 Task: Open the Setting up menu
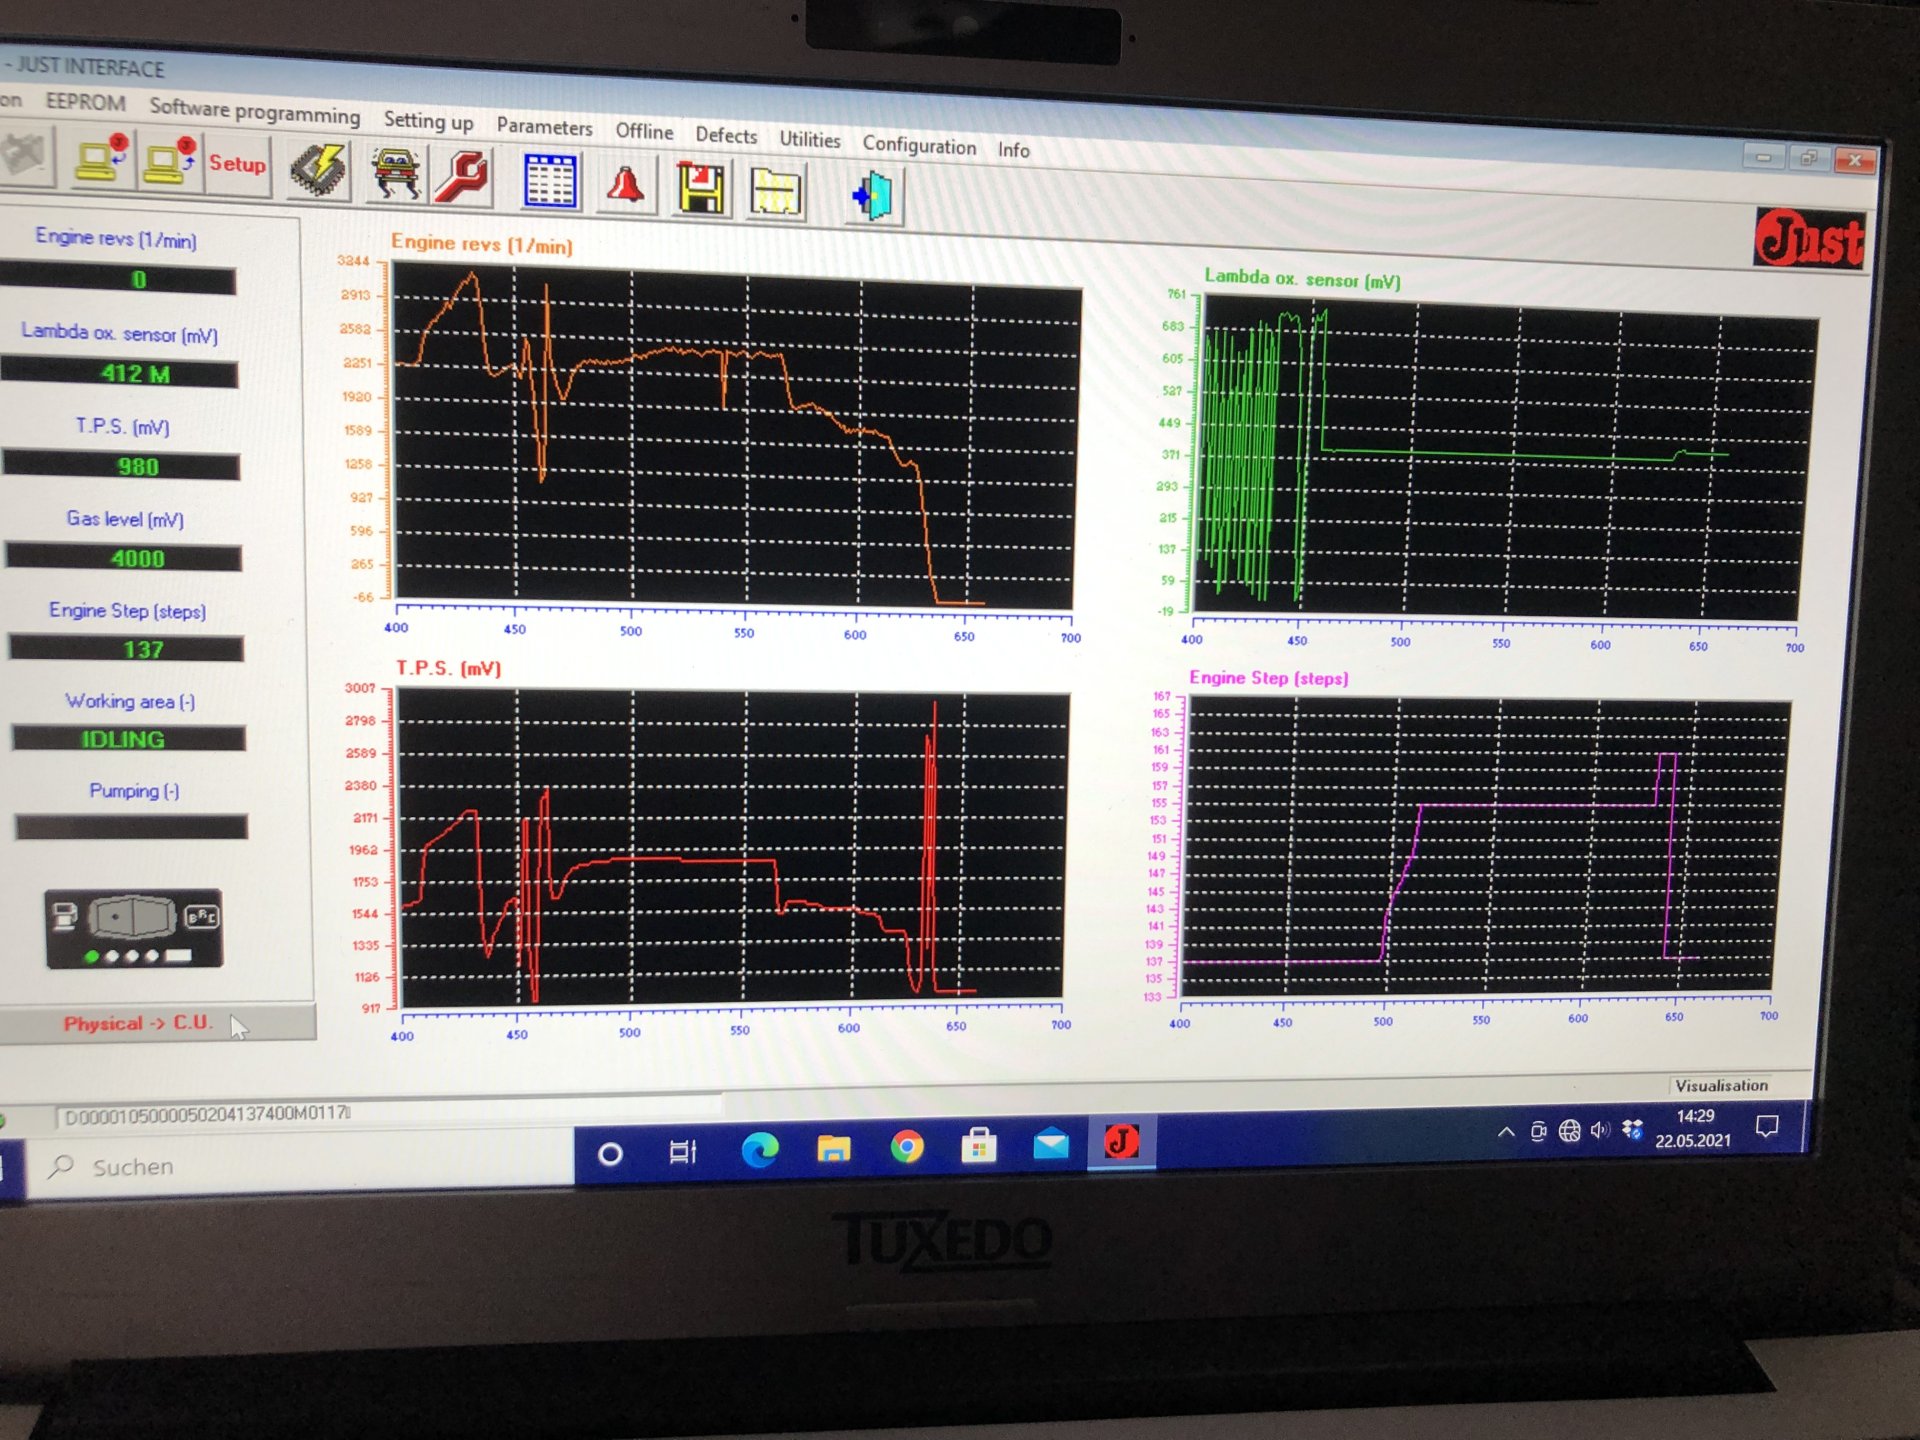(428, 122)
